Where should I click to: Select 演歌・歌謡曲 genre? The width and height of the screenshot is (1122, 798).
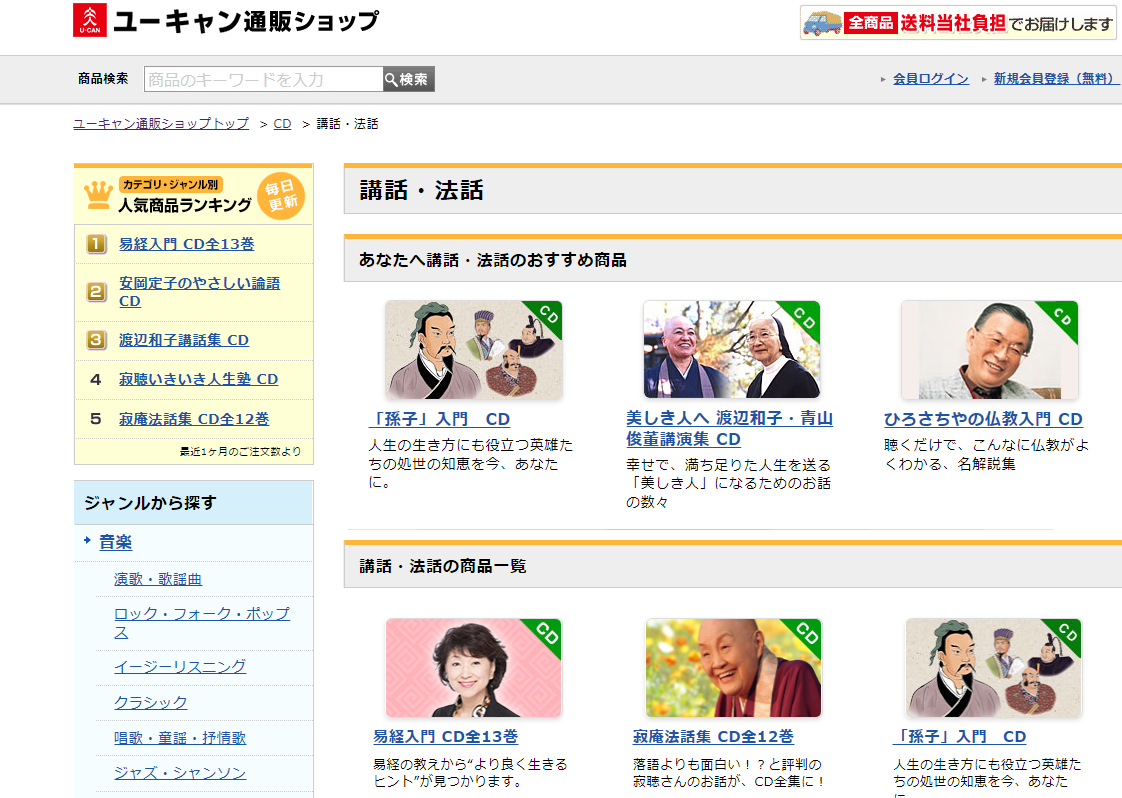[158, 579]
